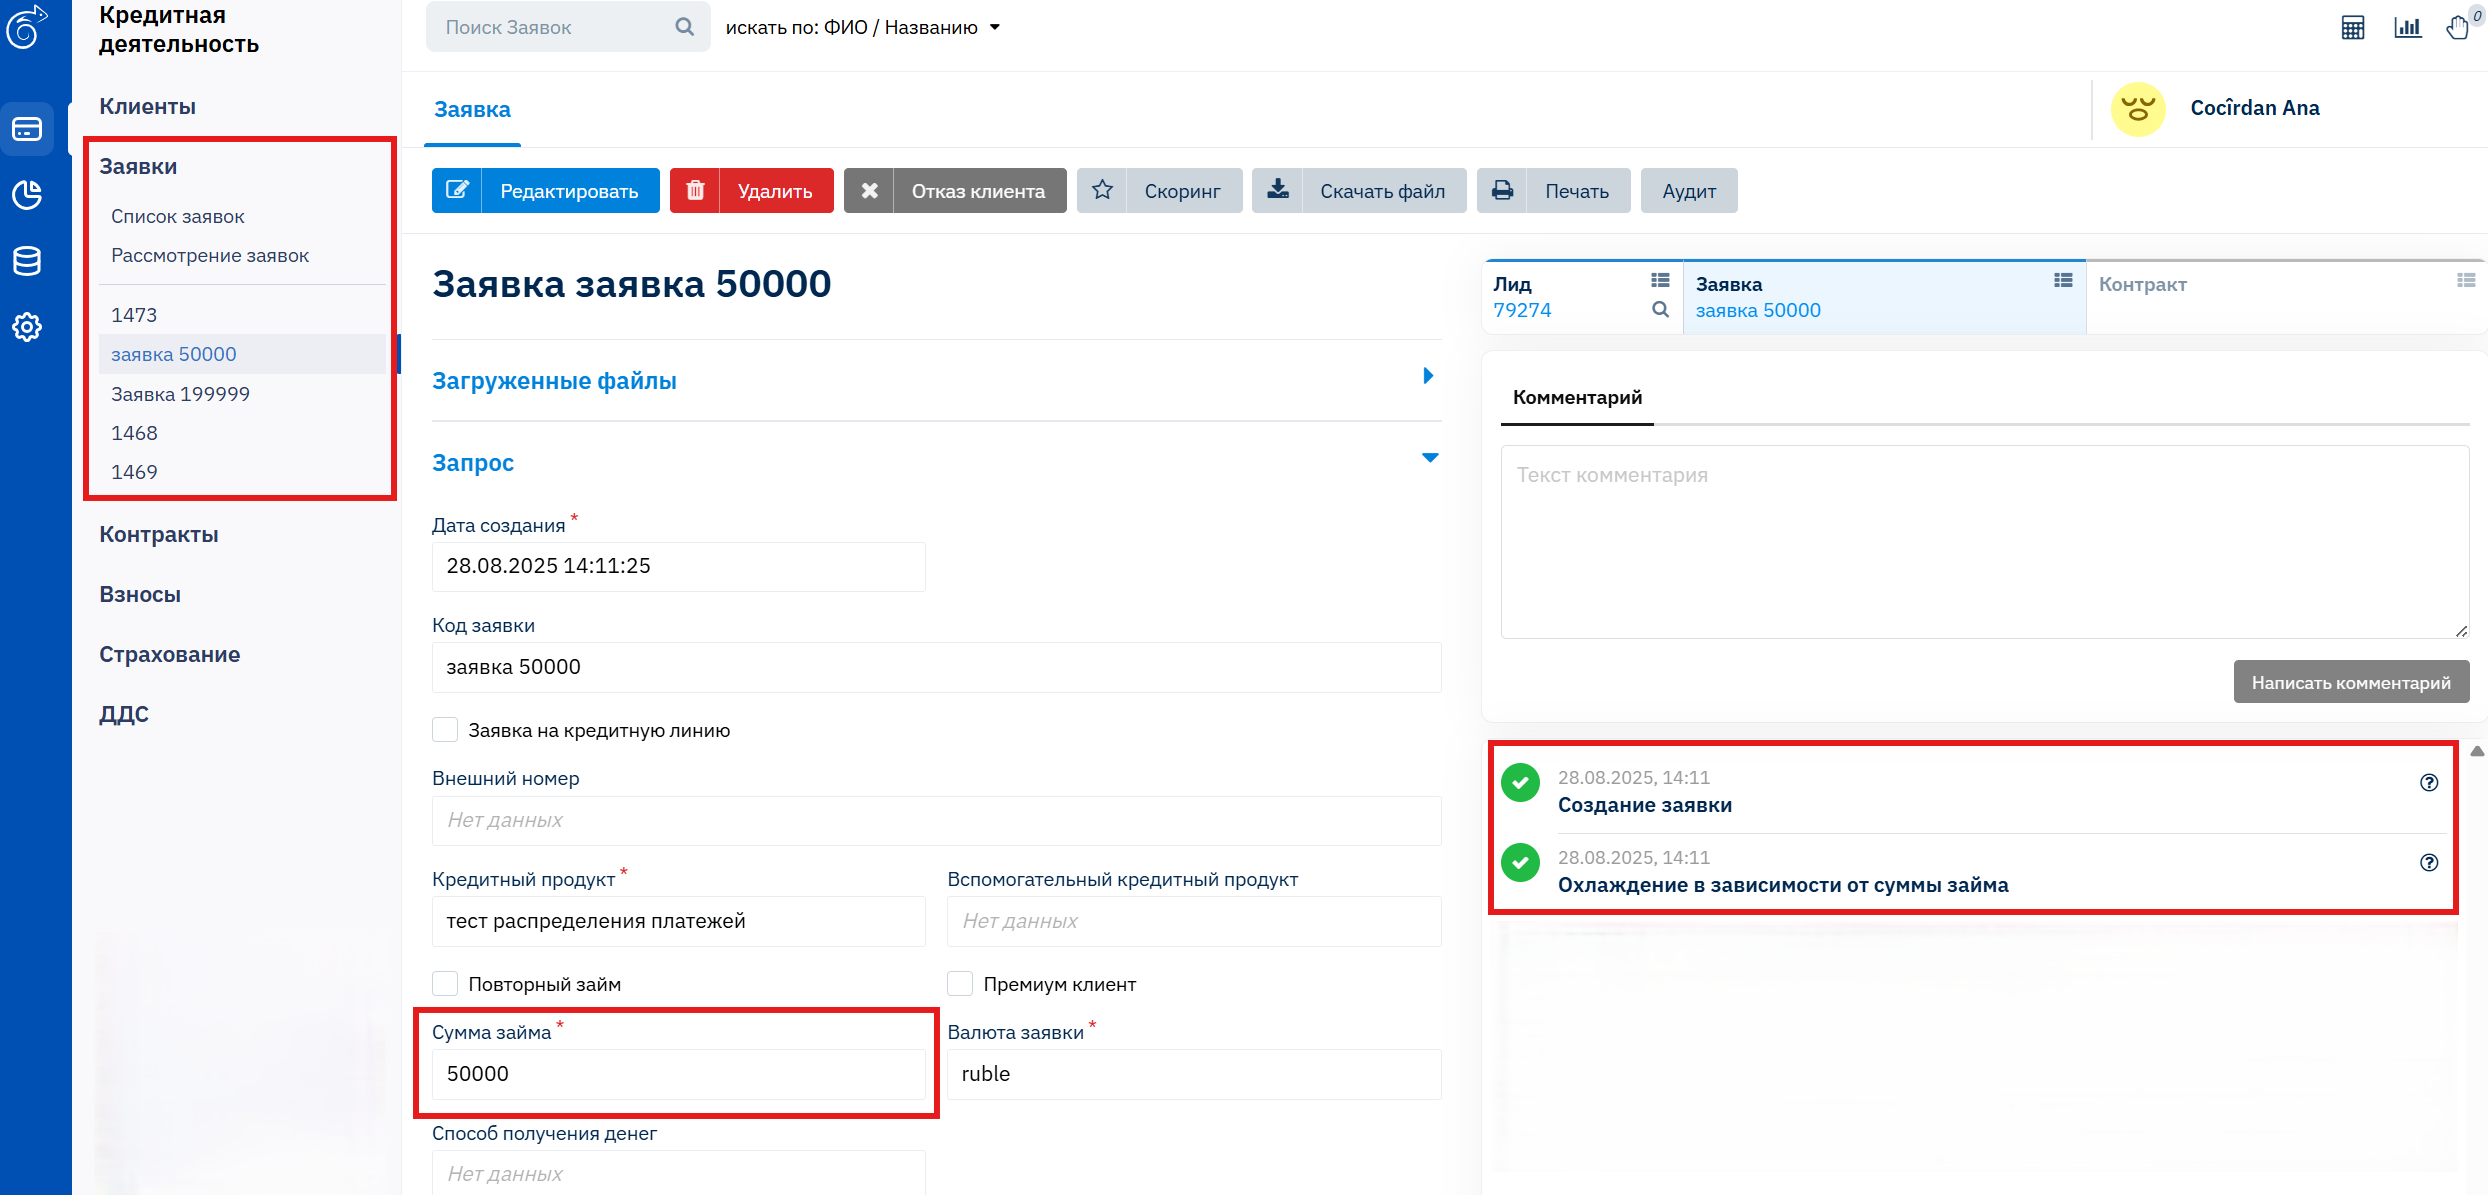
Task: Click the Код заявки field
Action: (936, 667)
